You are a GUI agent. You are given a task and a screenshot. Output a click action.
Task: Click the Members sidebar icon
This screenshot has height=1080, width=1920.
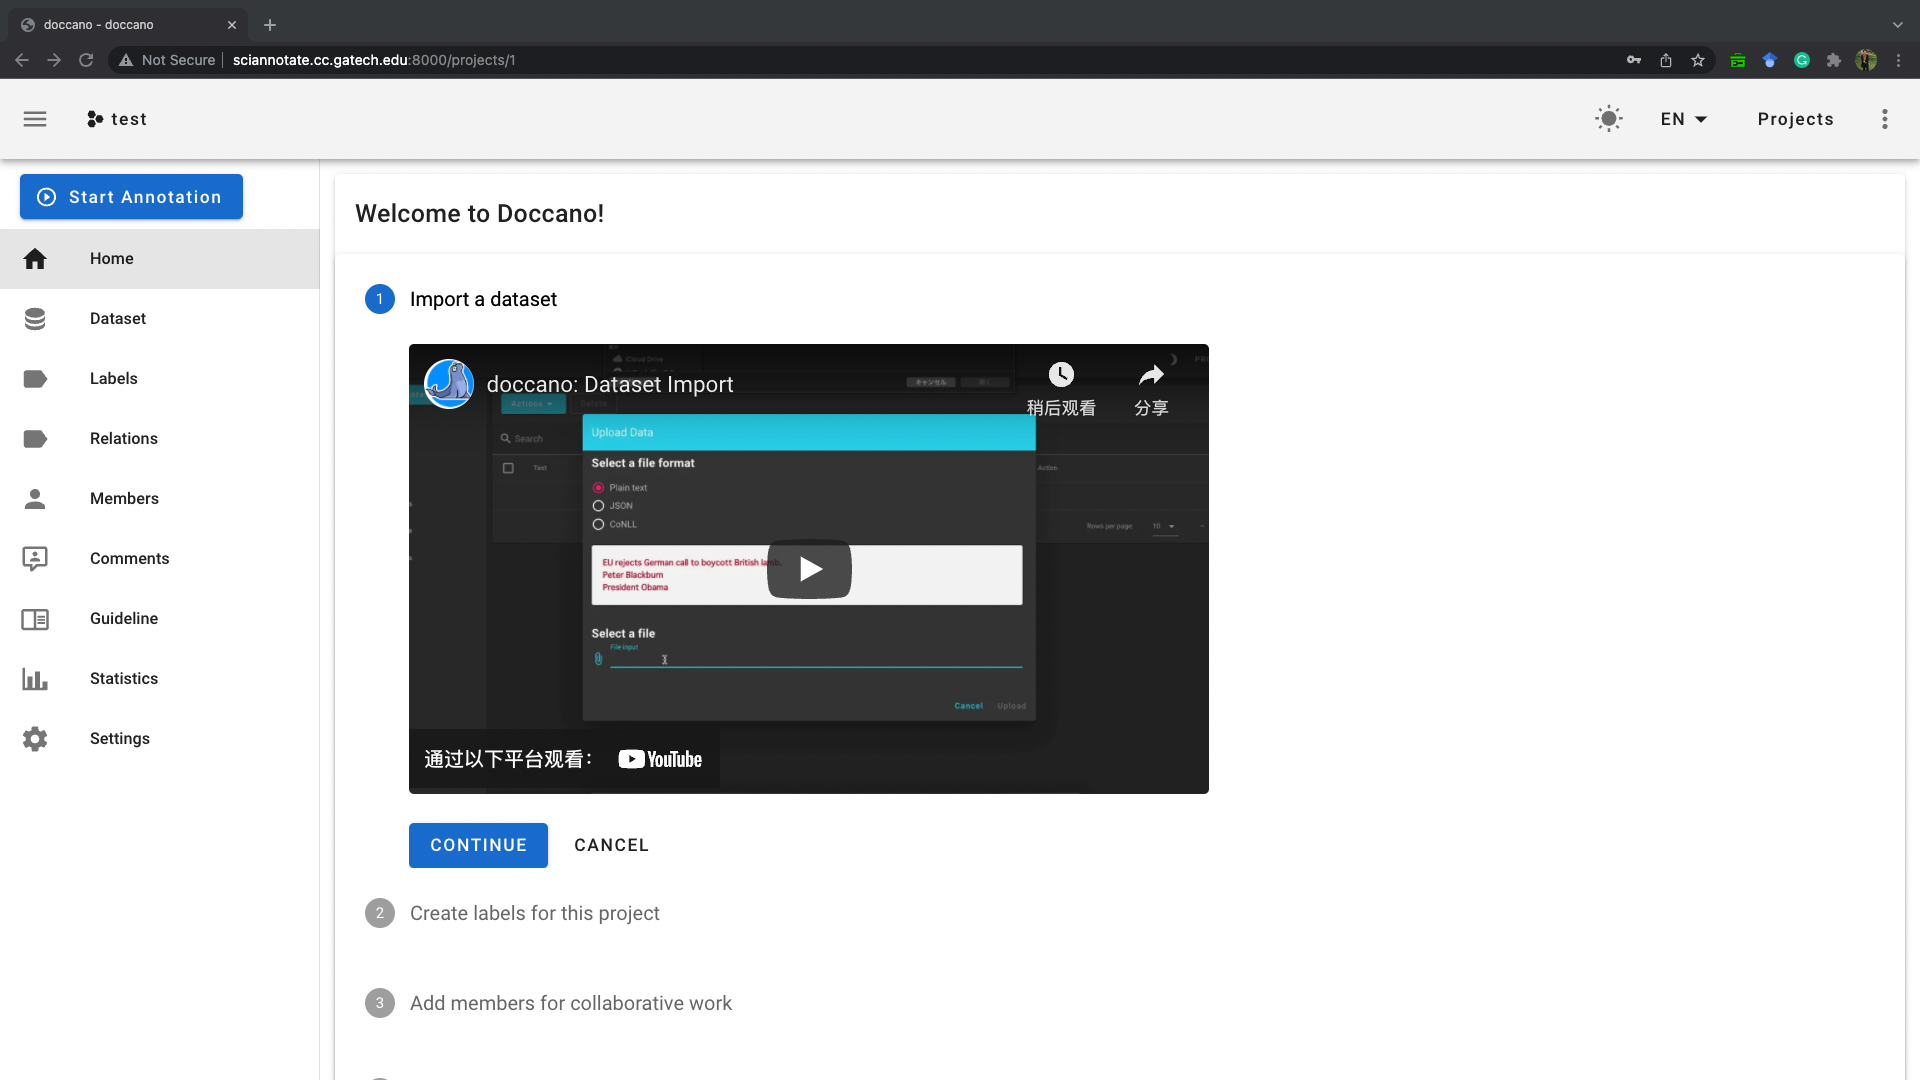(x=36, y=498)
